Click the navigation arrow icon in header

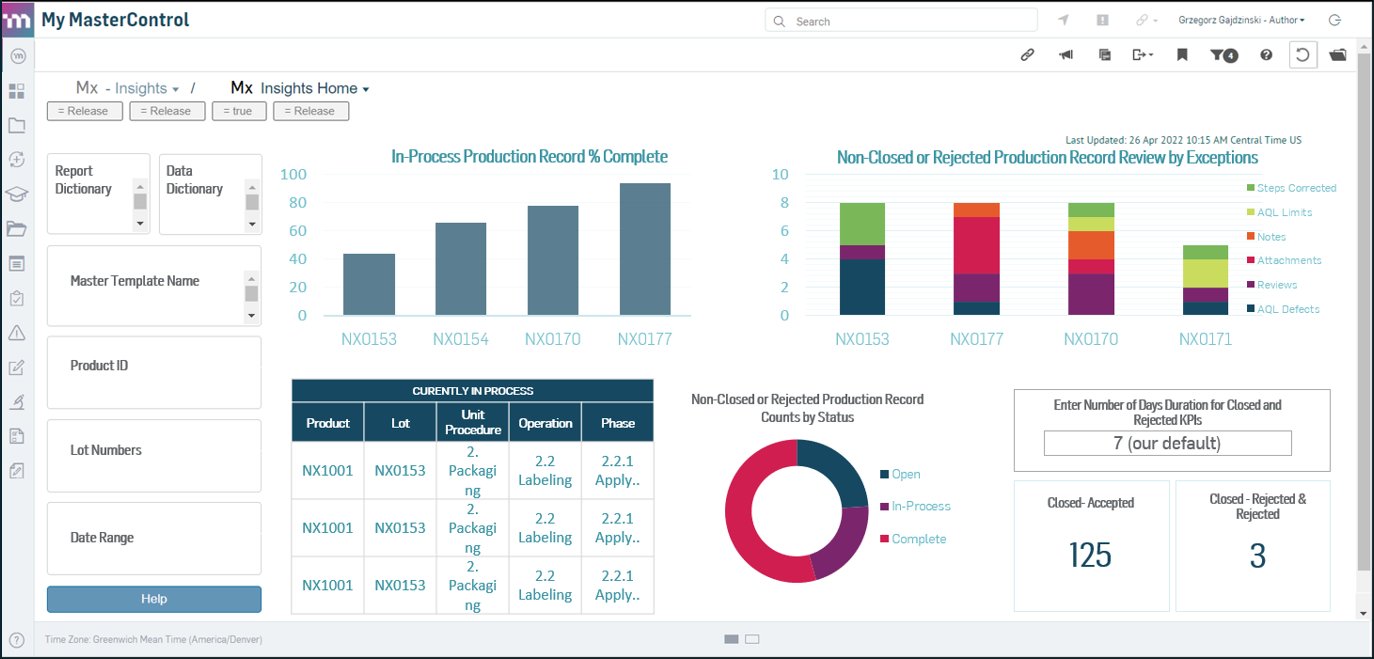point(1064,20)
